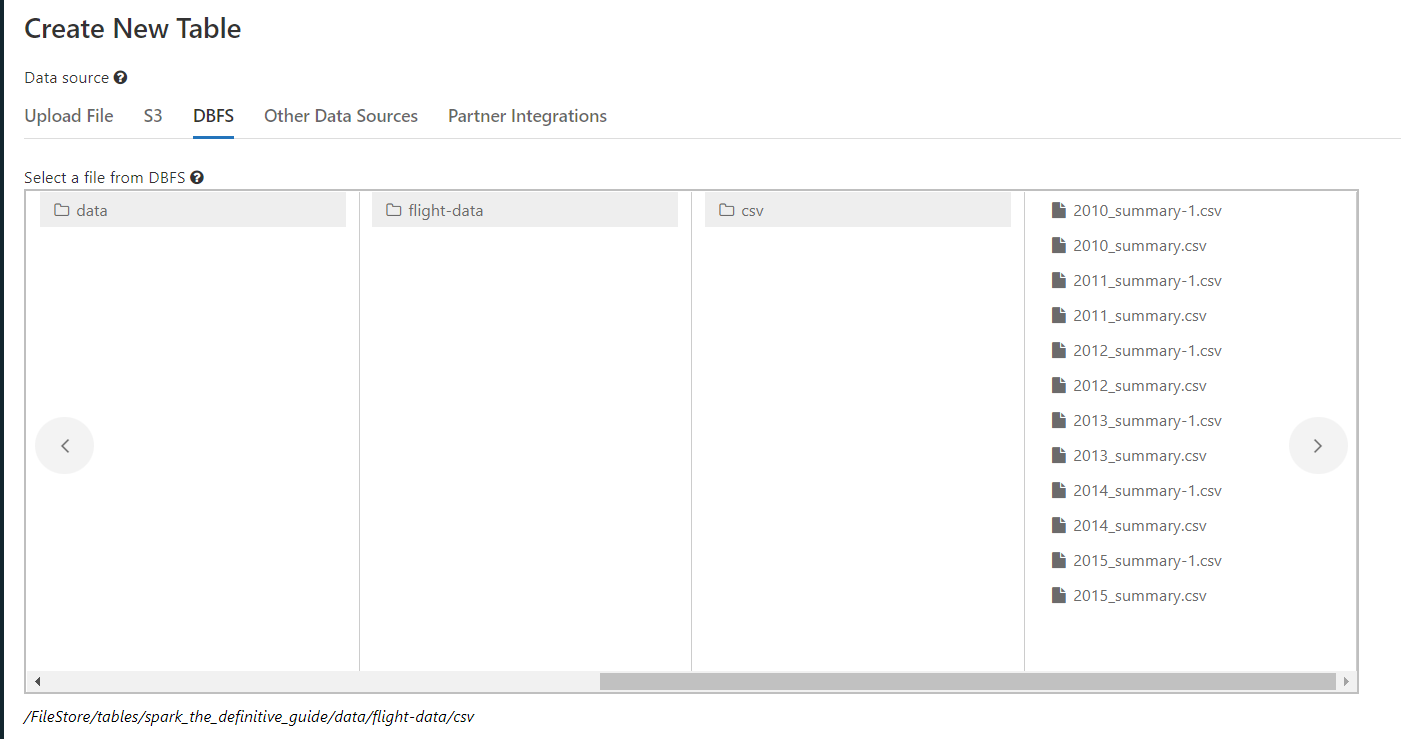The image size is (1401, 739).
Task: Click the selected DBFS path text below browser
Action: pos(249,717)
